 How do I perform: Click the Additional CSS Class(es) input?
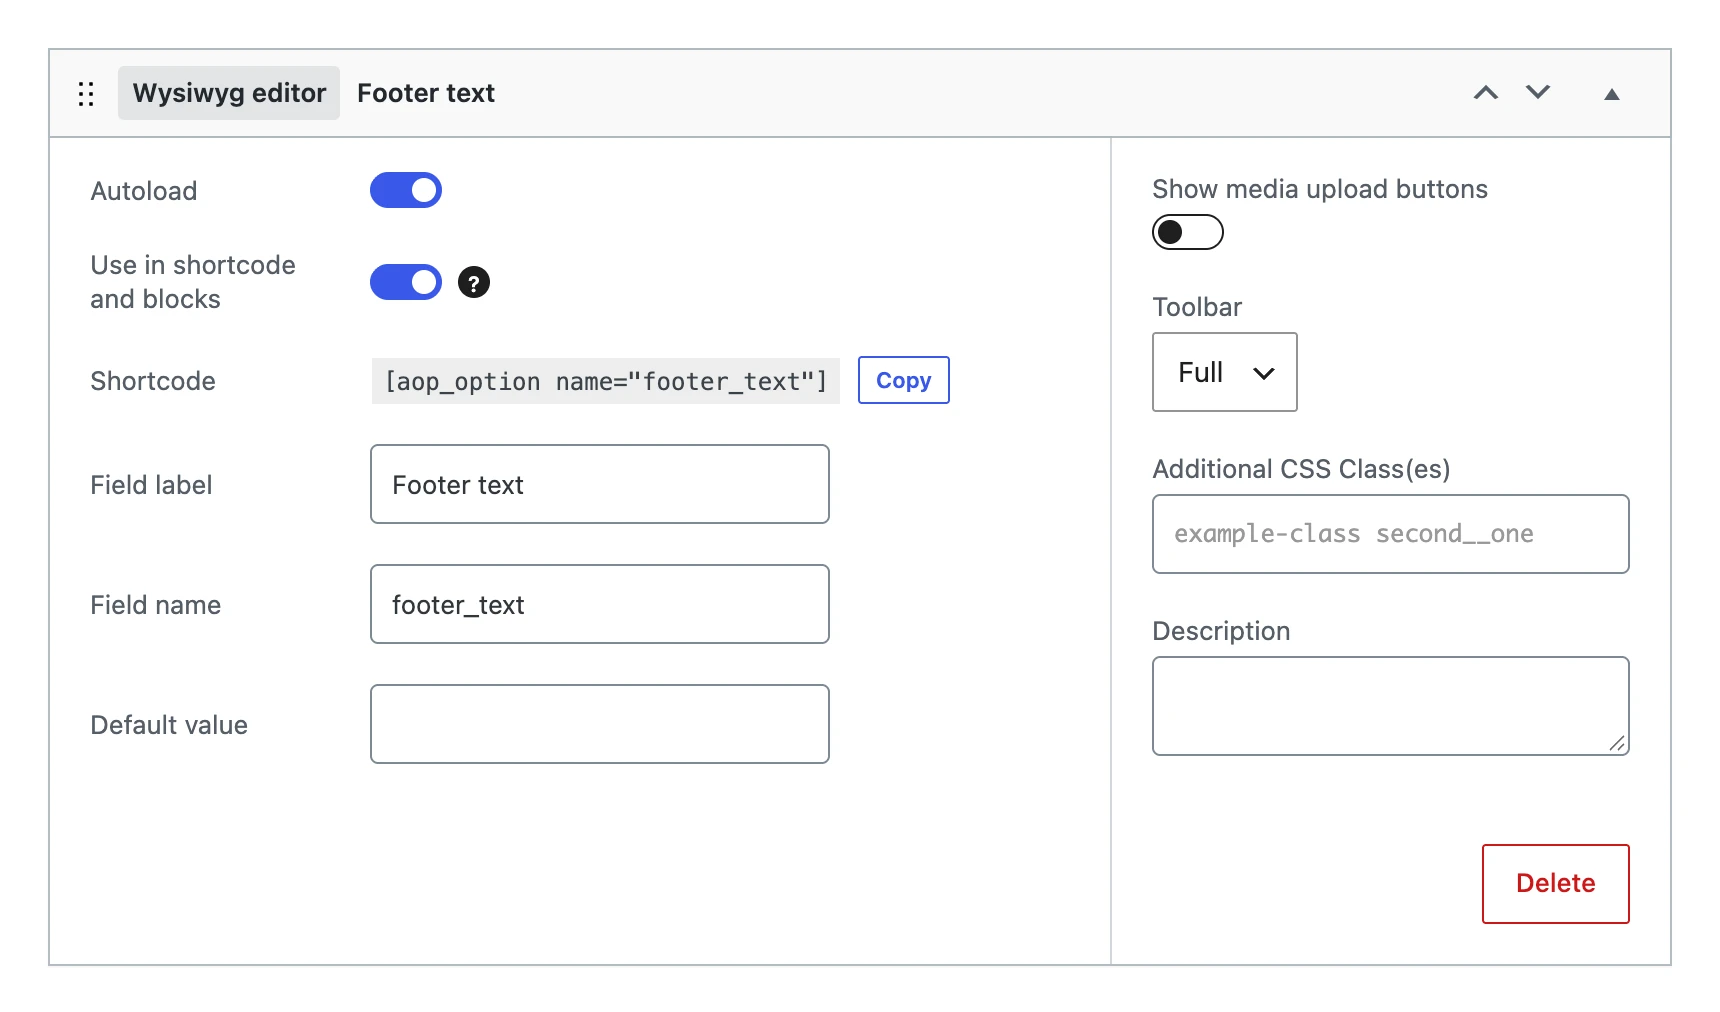pos(1391,534)
